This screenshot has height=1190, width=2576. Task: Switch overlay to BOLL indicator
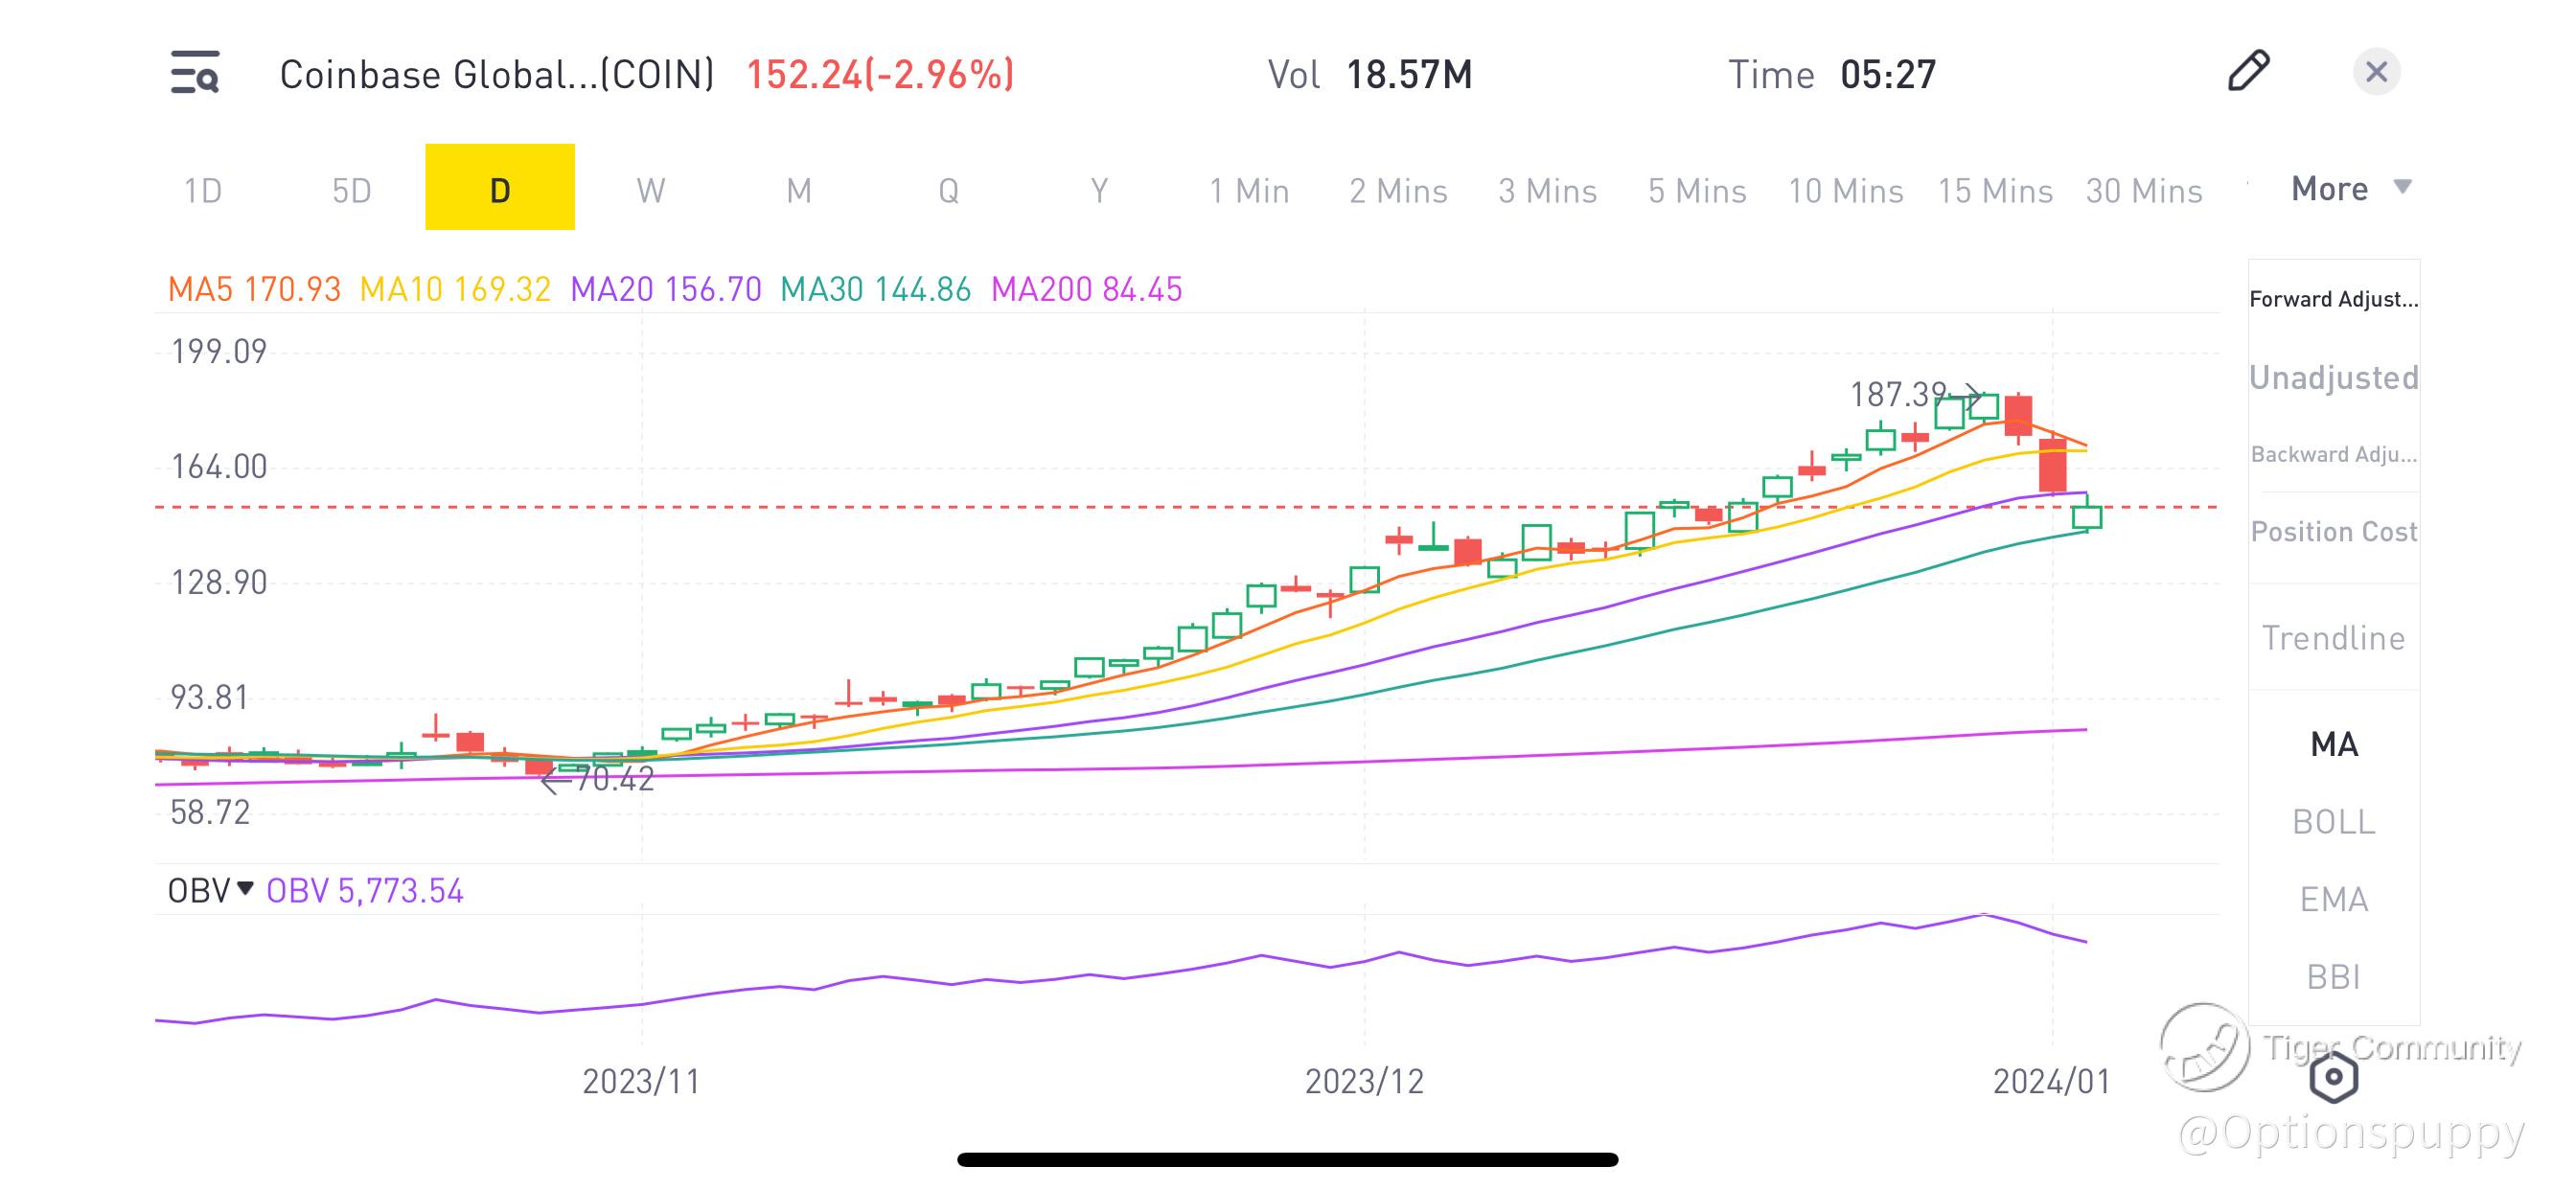(x=2333, y=822)
